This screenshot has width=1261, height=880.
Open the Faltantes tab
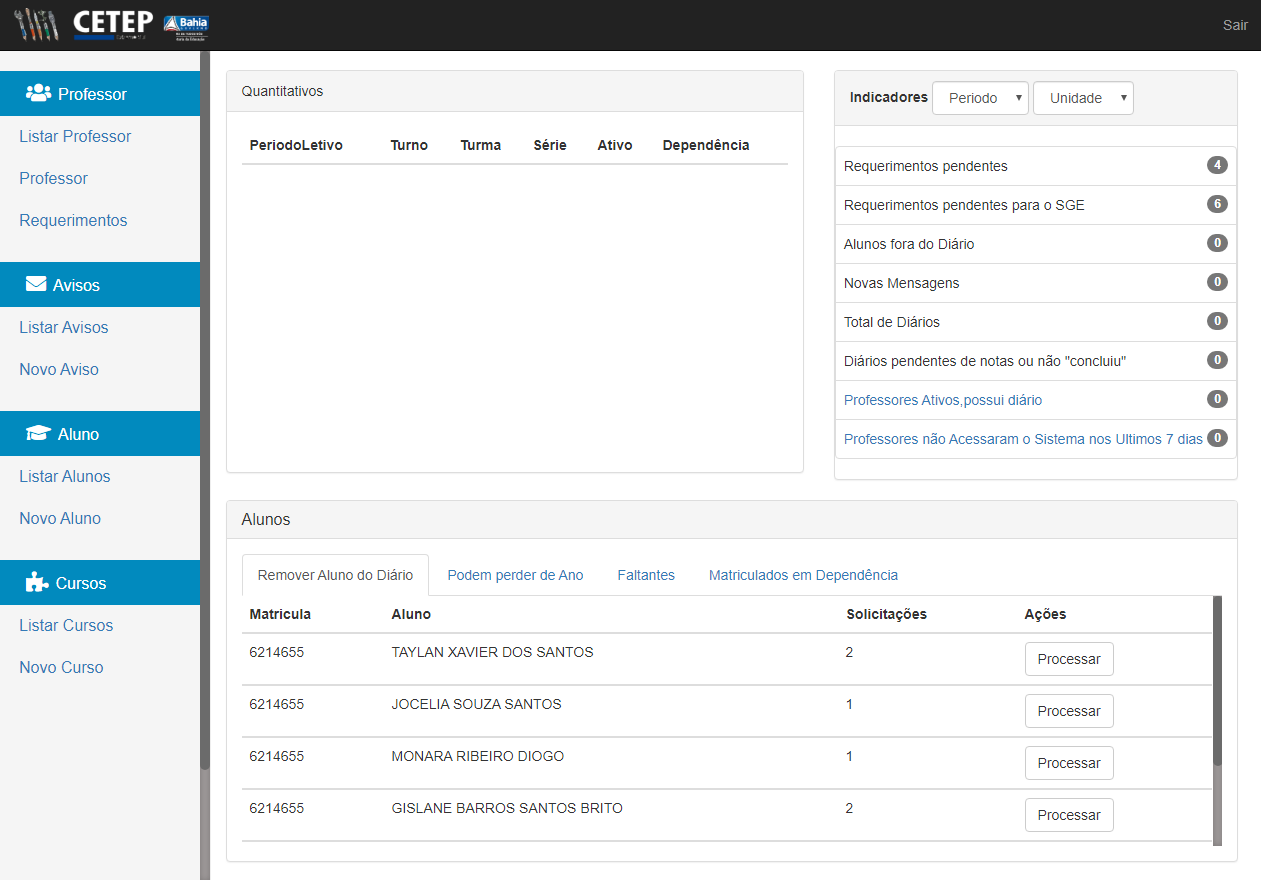(x=646, y=575)
